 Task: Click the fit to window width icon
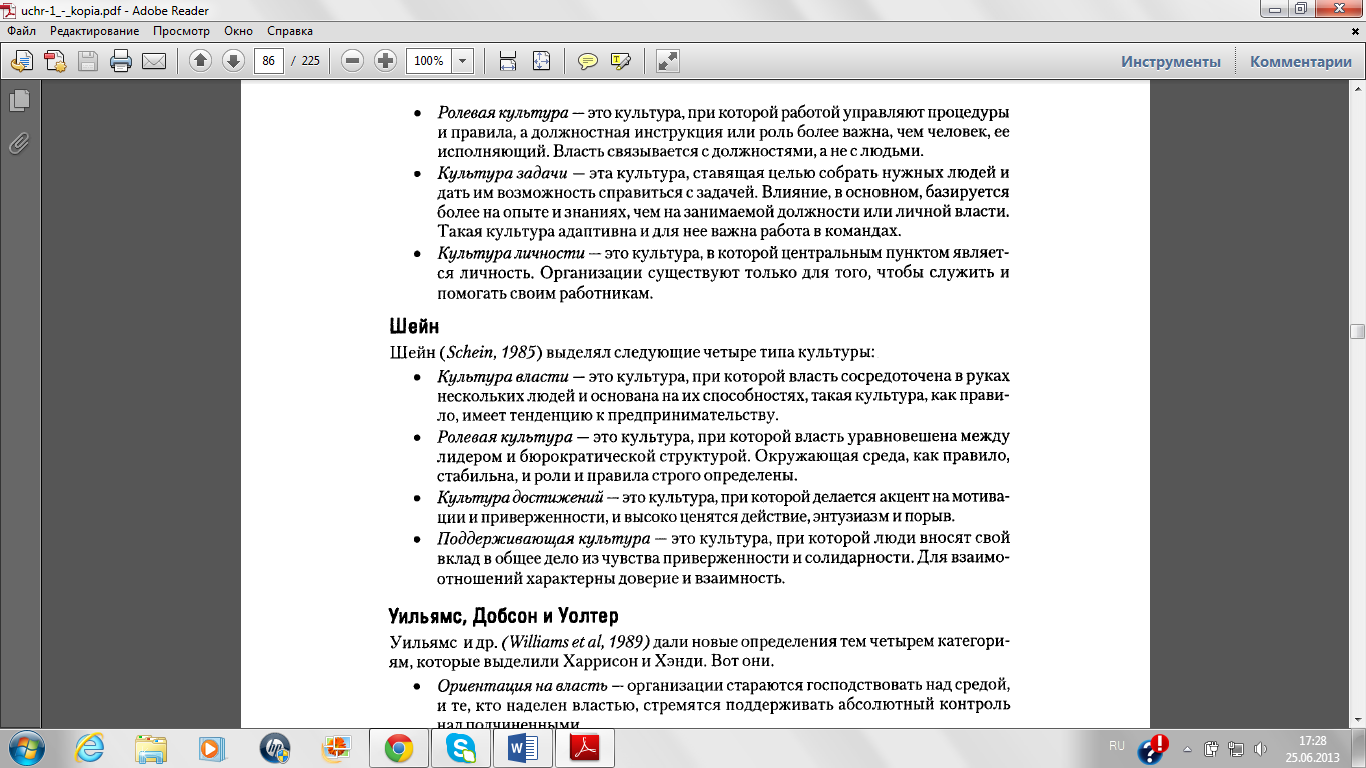[x=508, y=61]
